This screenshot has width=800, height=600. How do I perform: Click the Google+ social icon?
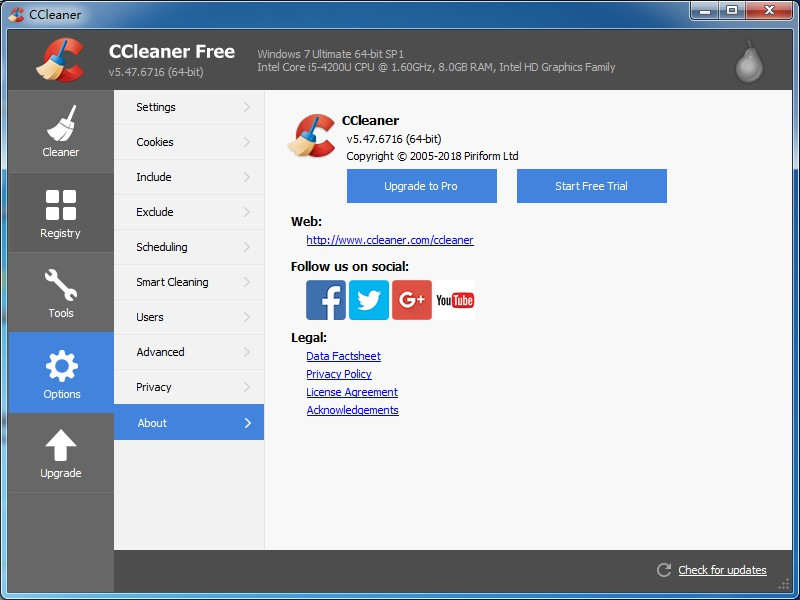(x=412, y=300)
